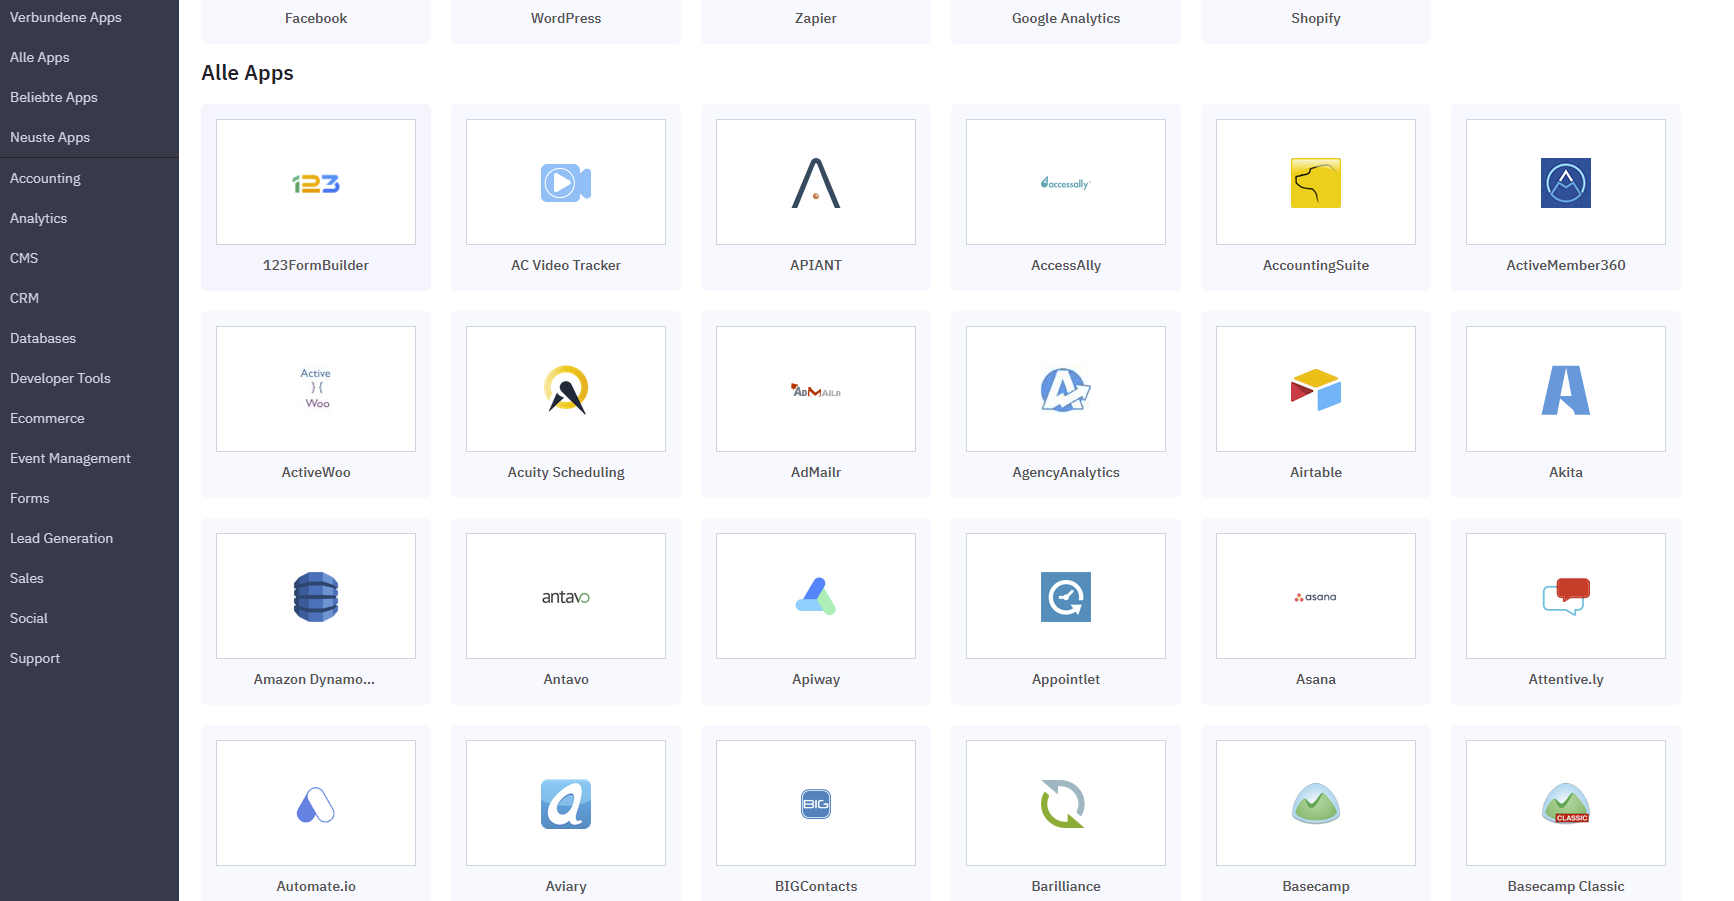Select the Basecamp Classic logo
This screenshot has height=901, width=1734.
click(1566, 803)
